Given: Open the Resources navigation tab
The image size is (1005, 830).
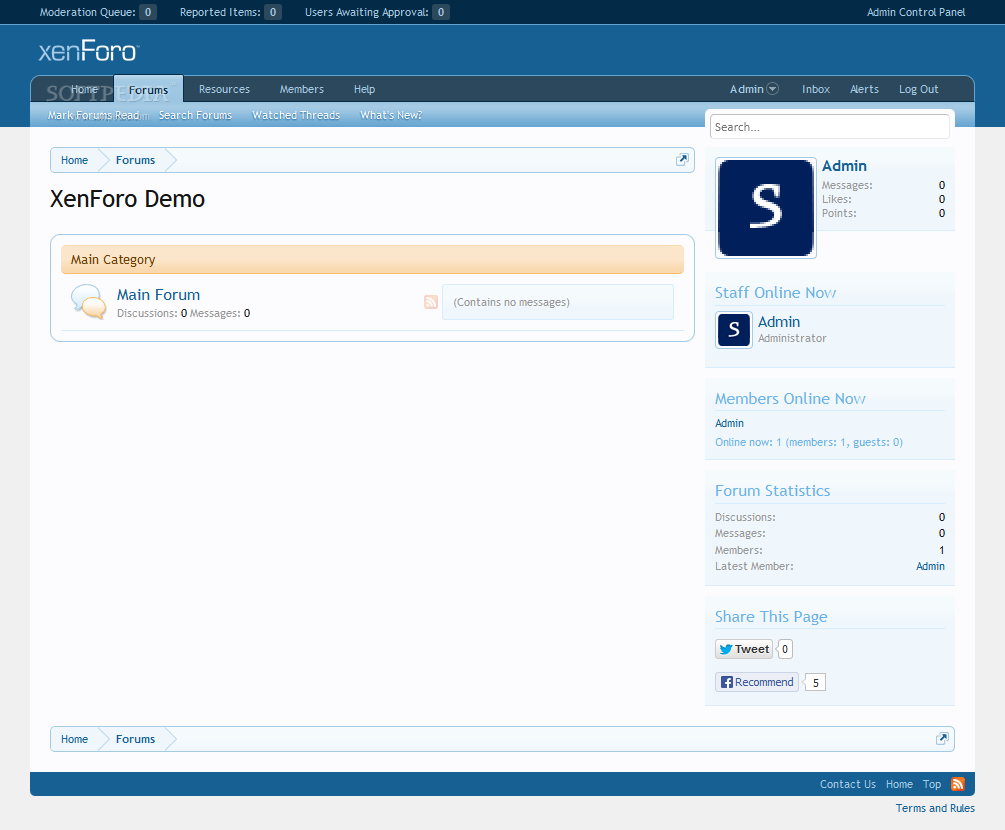Looking at the screenshot, I should [224, 89].
